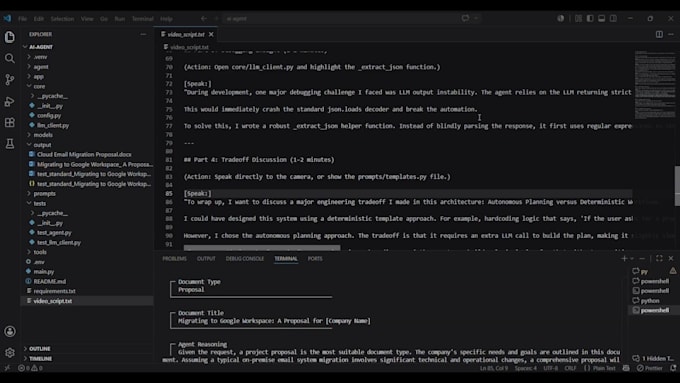Click the Prettier status bar item

(x=650, y=368)
